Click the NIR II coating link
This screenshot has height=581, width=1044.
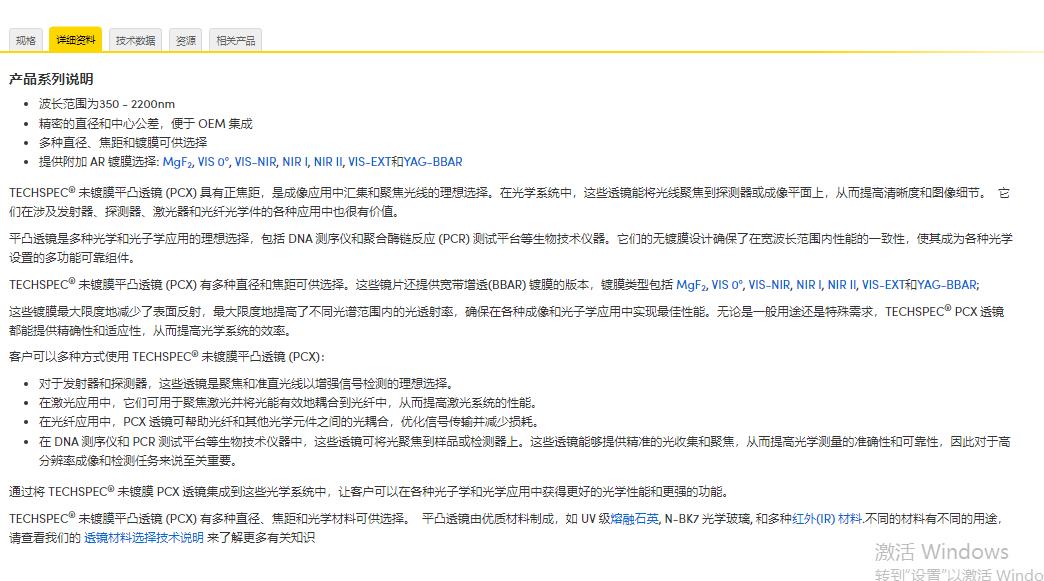coord(326,161)
